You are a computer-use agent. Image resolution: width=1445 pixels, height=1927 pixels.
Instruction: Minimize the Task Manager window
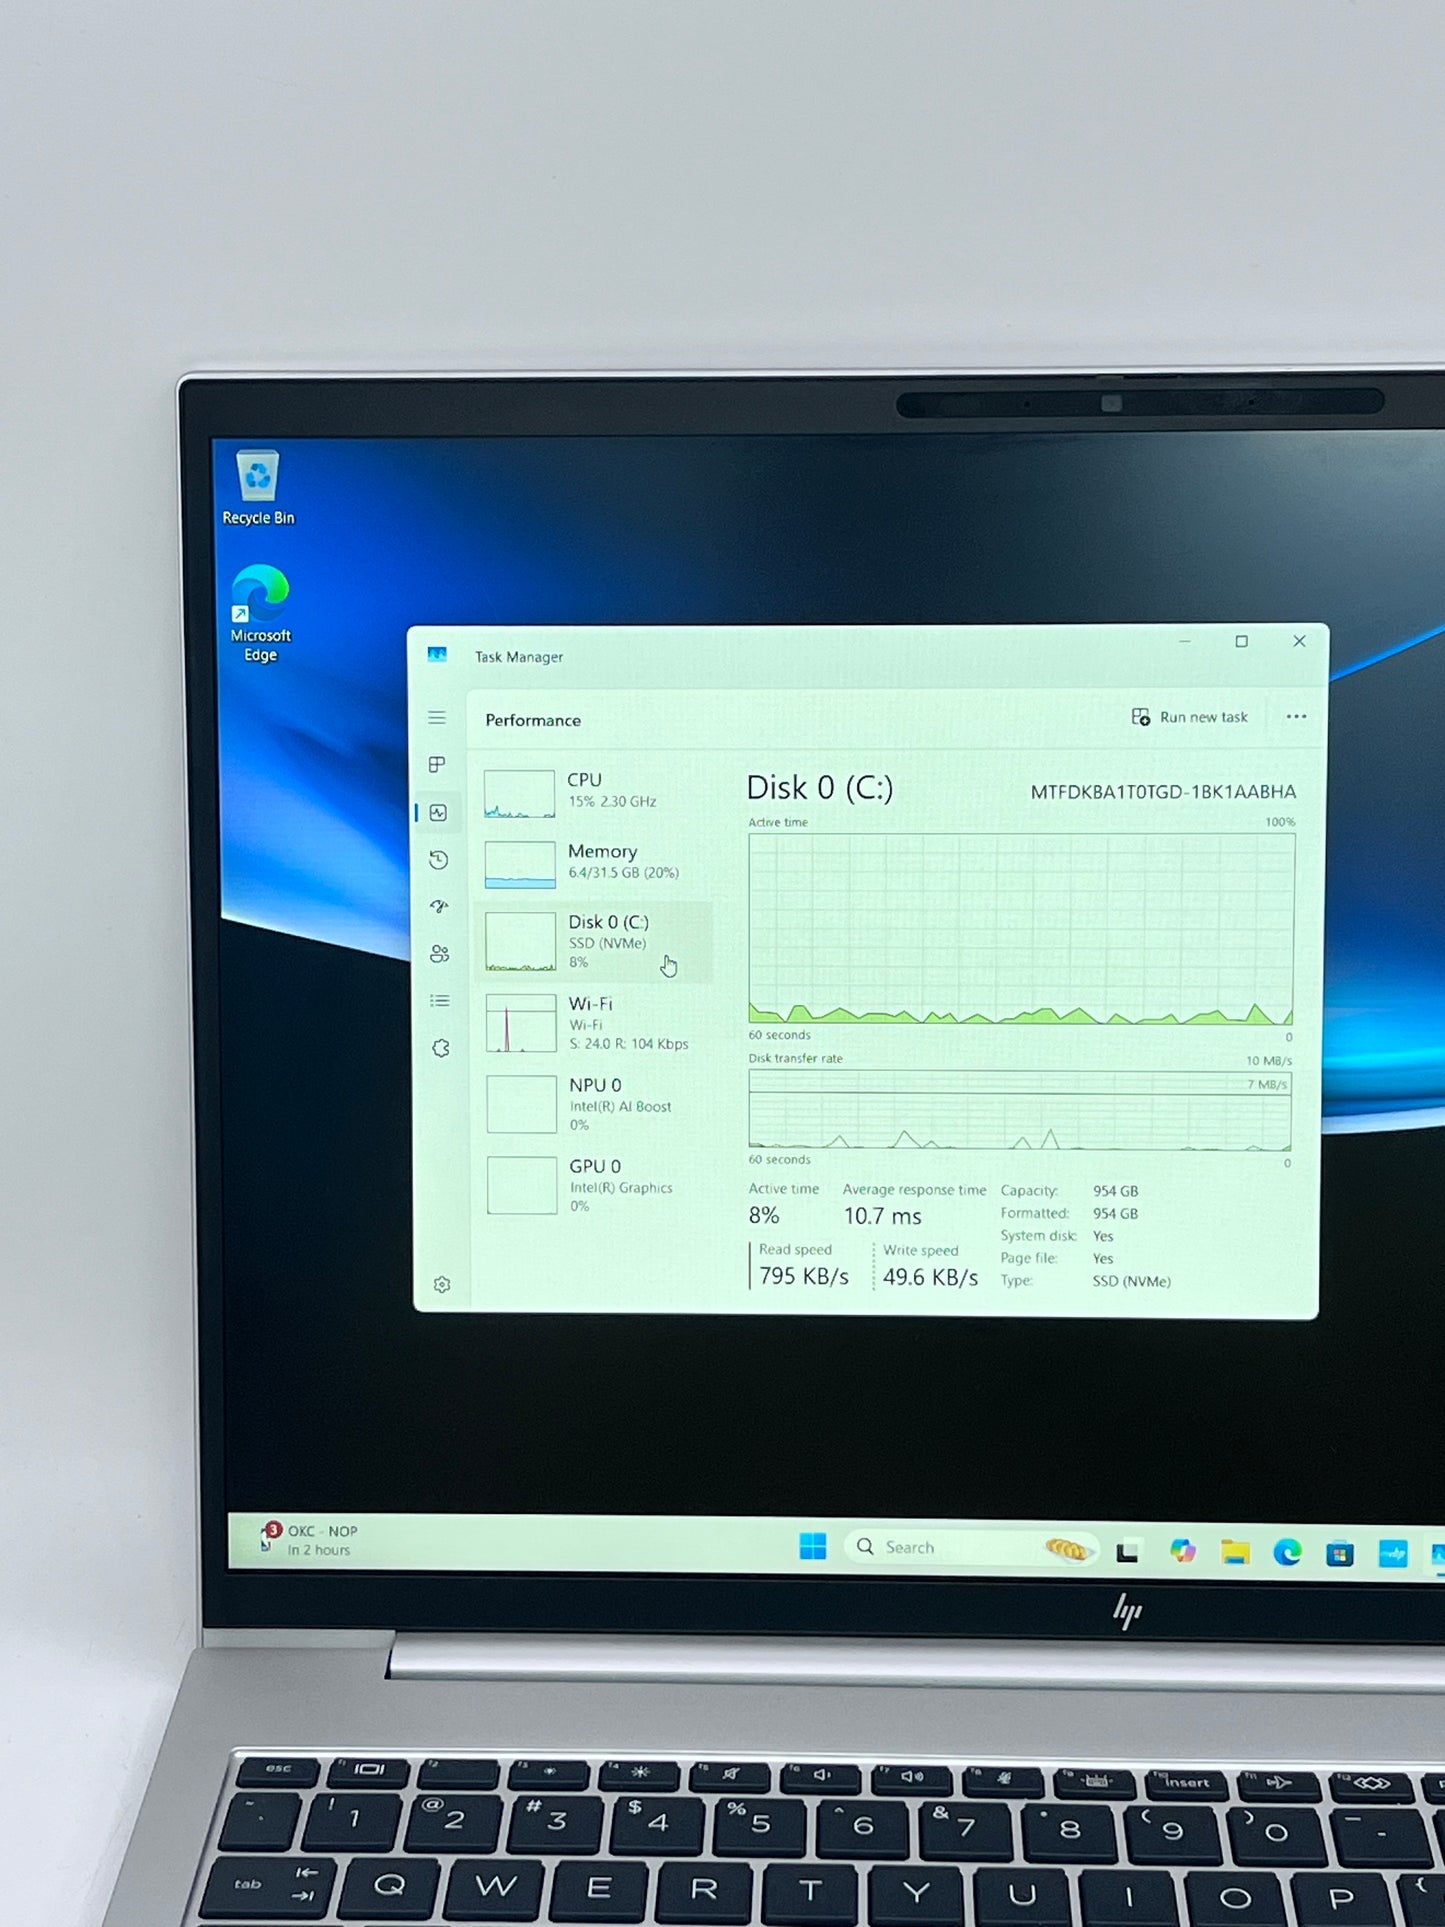click(x=1184, y=641)
